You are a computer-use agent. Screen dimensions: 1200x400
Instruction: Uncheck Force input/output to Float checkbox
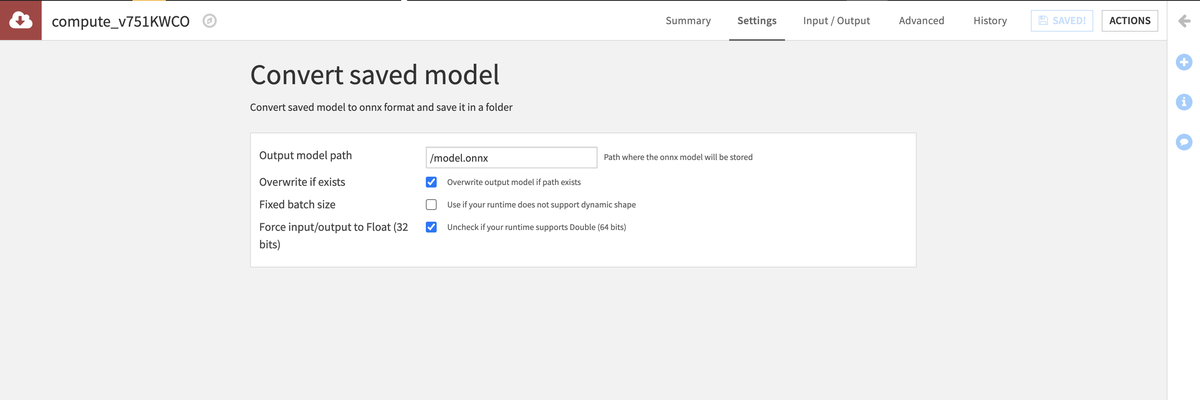(x=431, y=227)
